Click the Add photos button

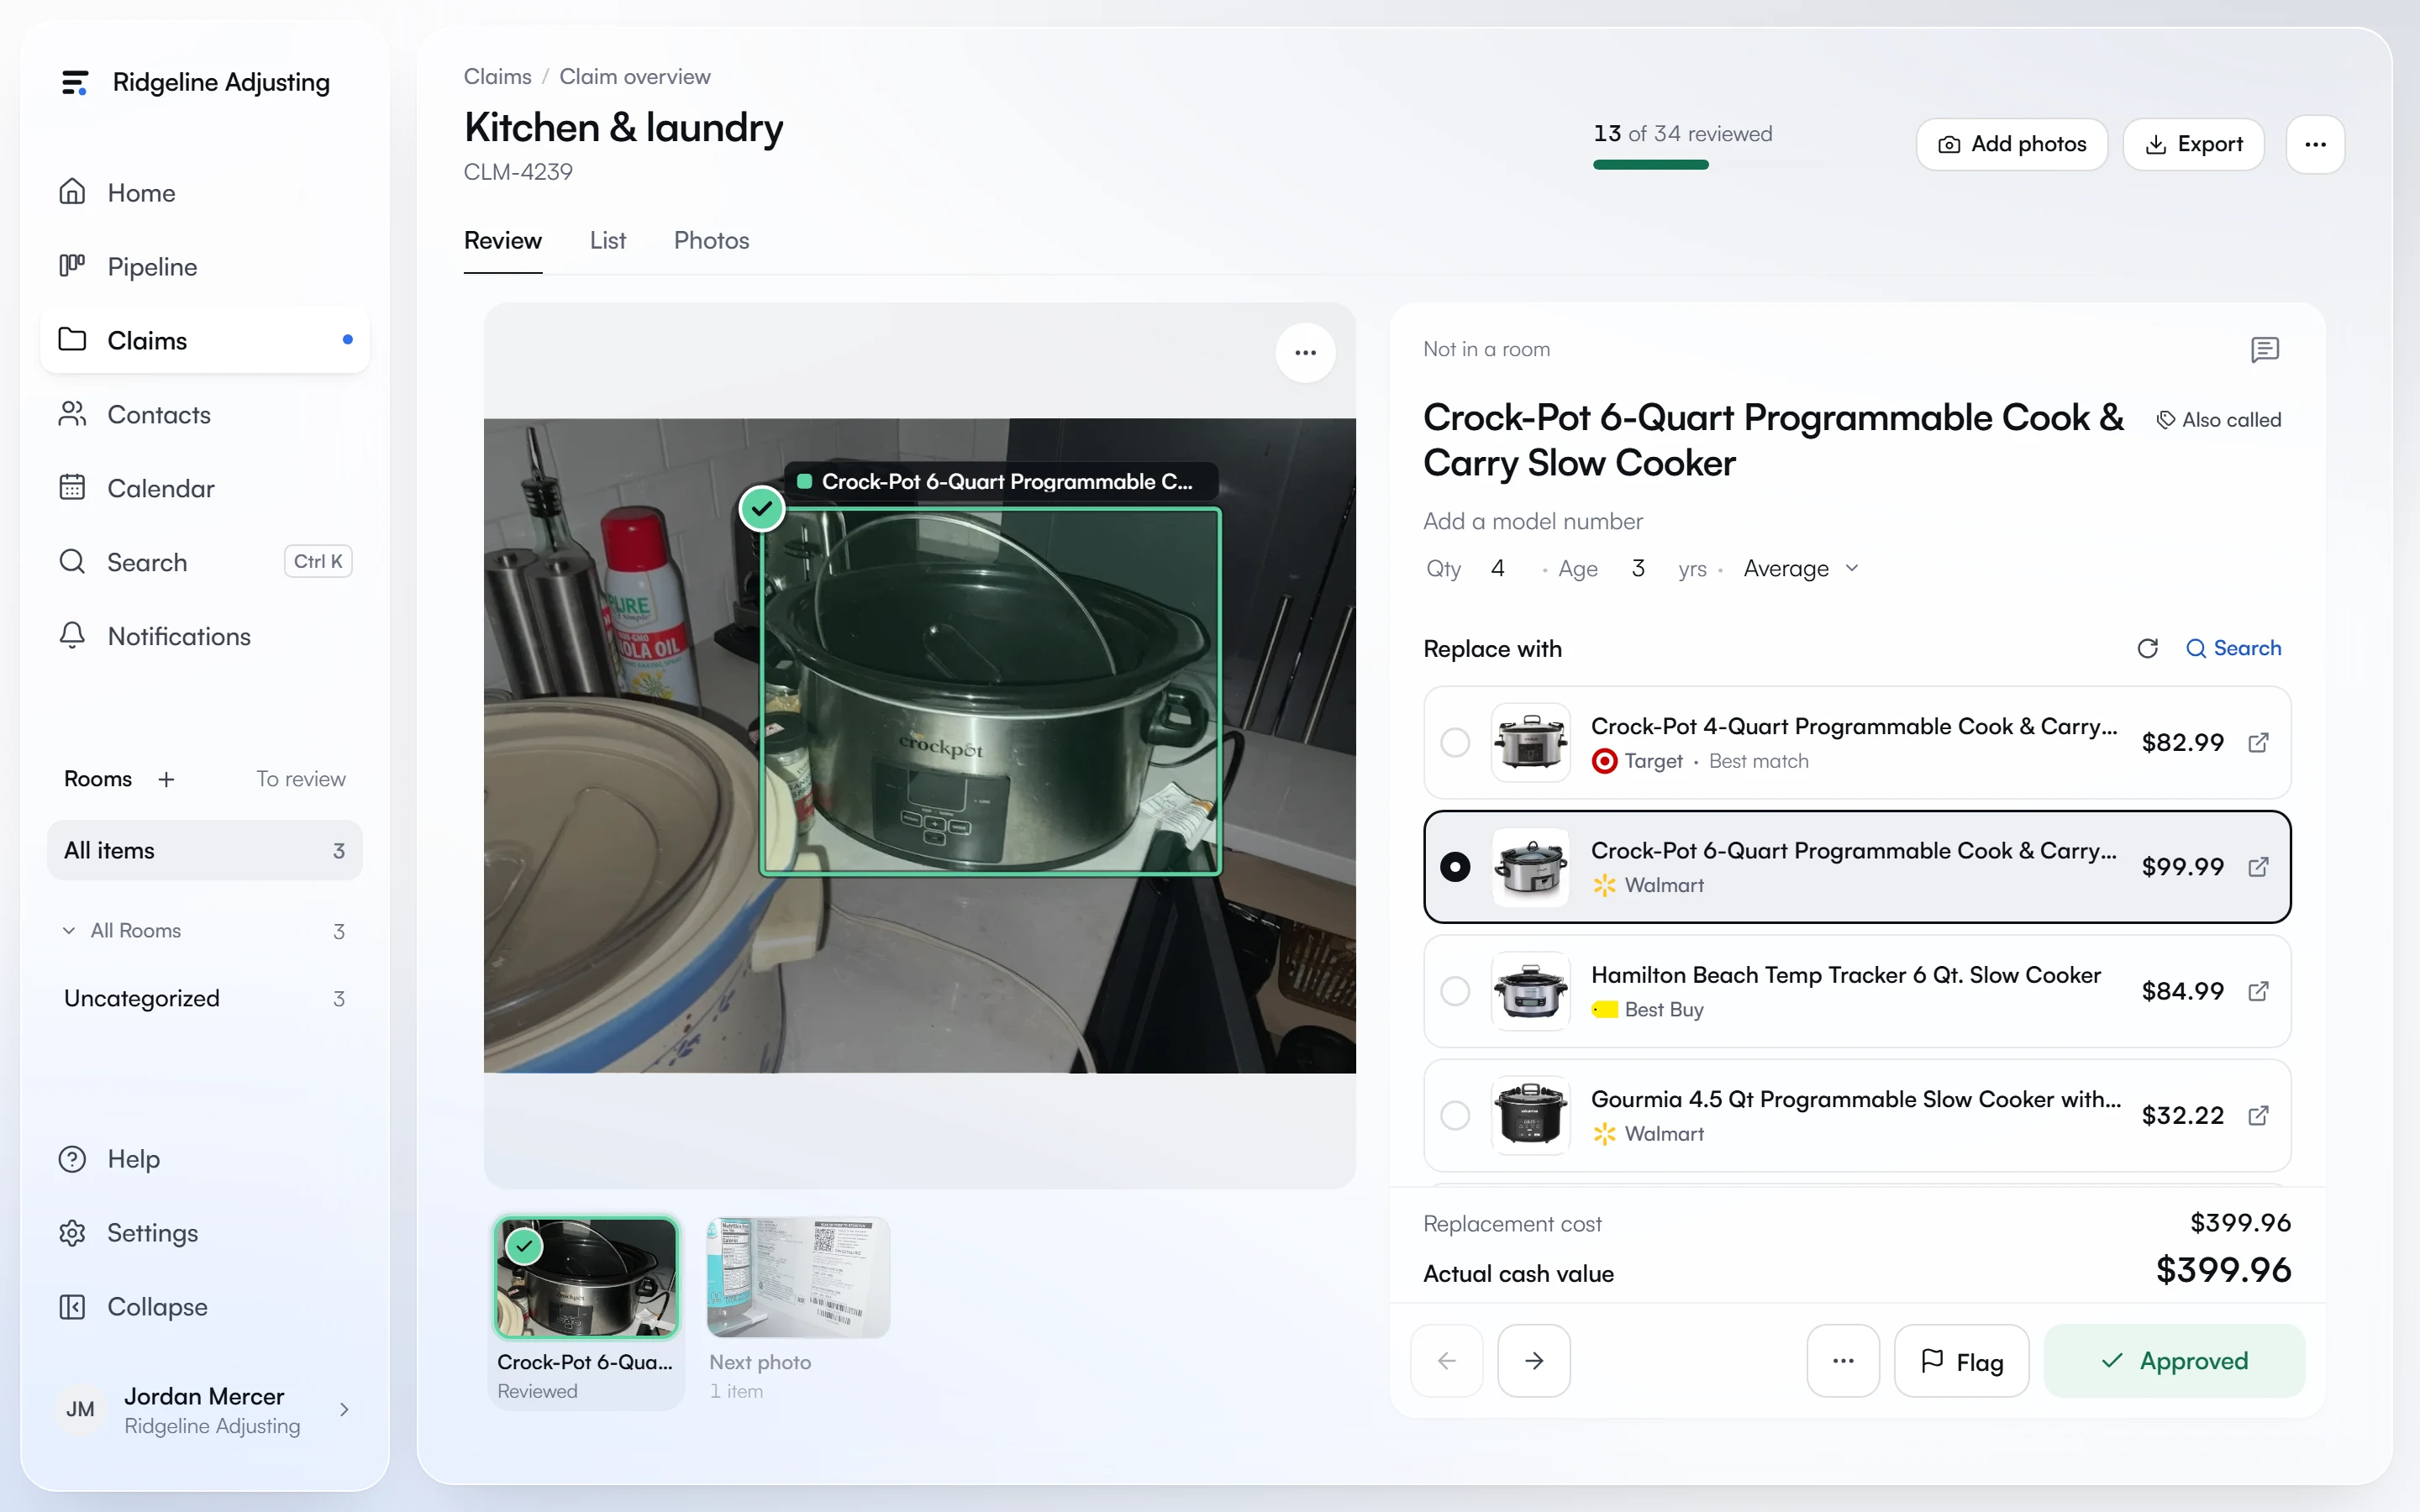(x=2012, y=144)
